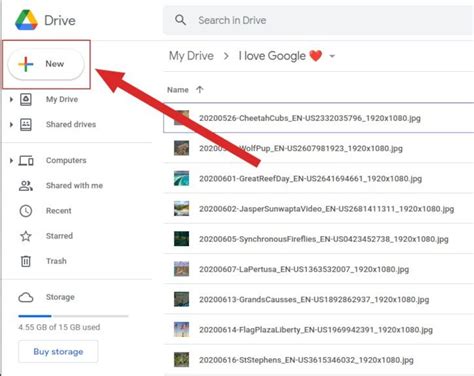
Task: Select the SynchronousFireflies thumbnail
Action: click(181, 239)
